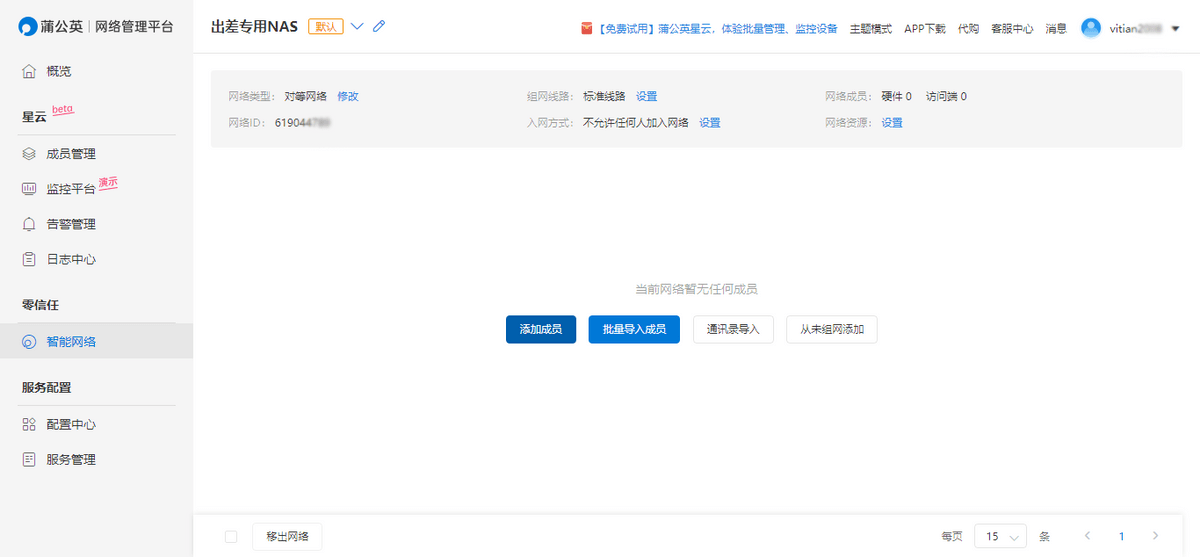The height and width of the screenshot is (557, 1200).
Task: Click the 配置中心 grid icon
Action: (29, 425)
